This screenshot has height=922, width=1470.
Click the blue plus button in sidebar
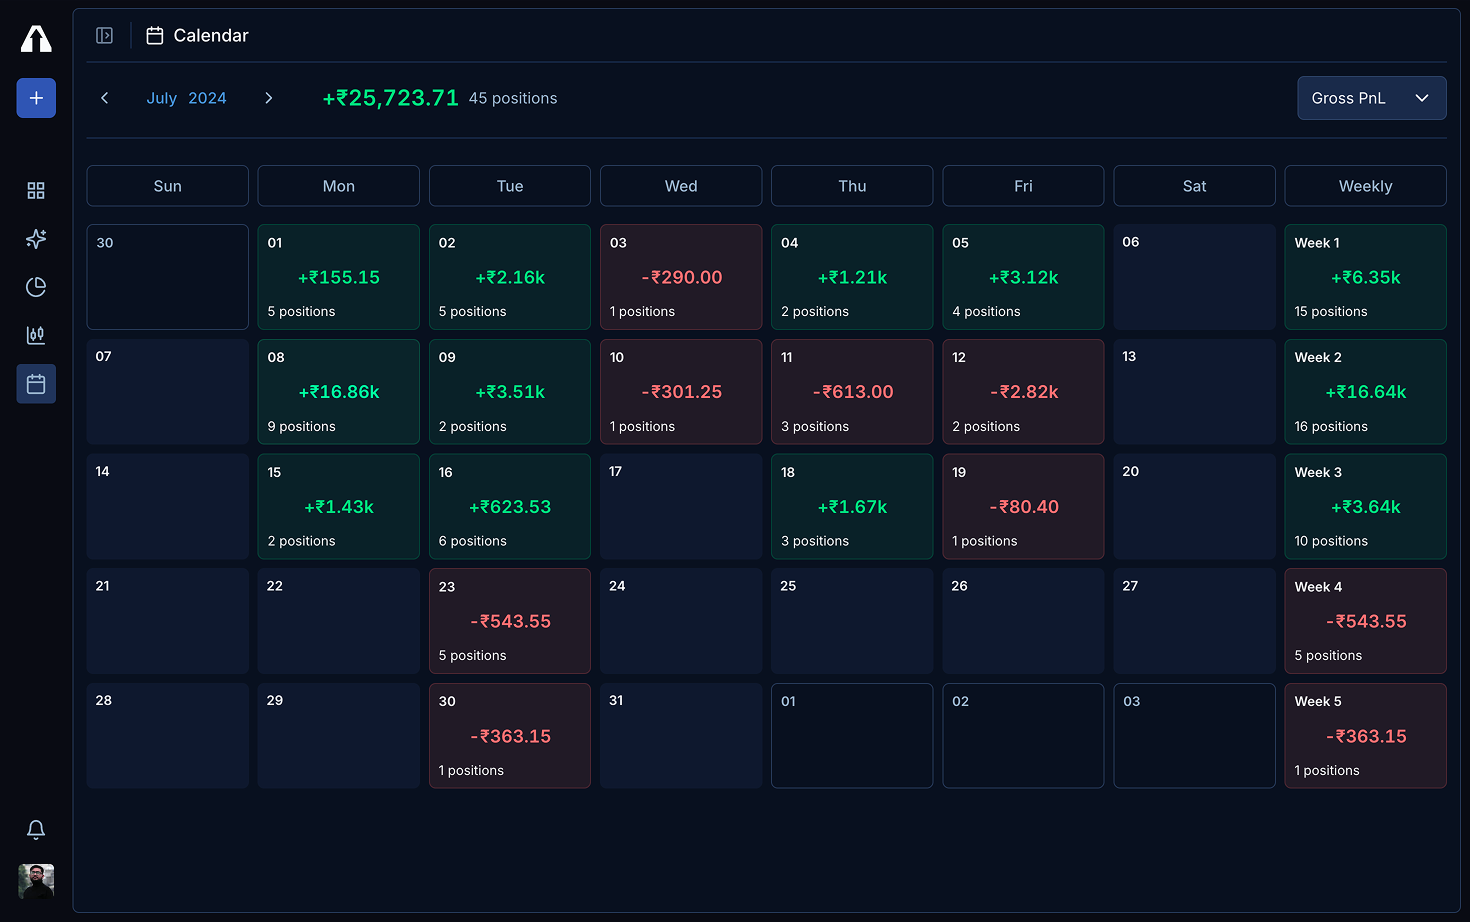point(36,98)
